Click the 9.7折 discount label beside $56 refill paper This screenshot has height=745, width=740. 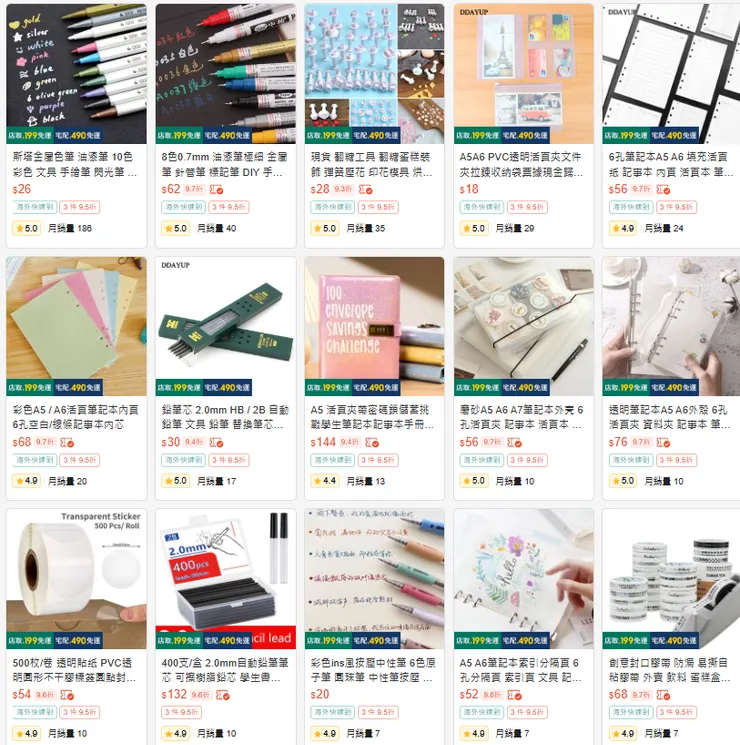tap(641, 189)
